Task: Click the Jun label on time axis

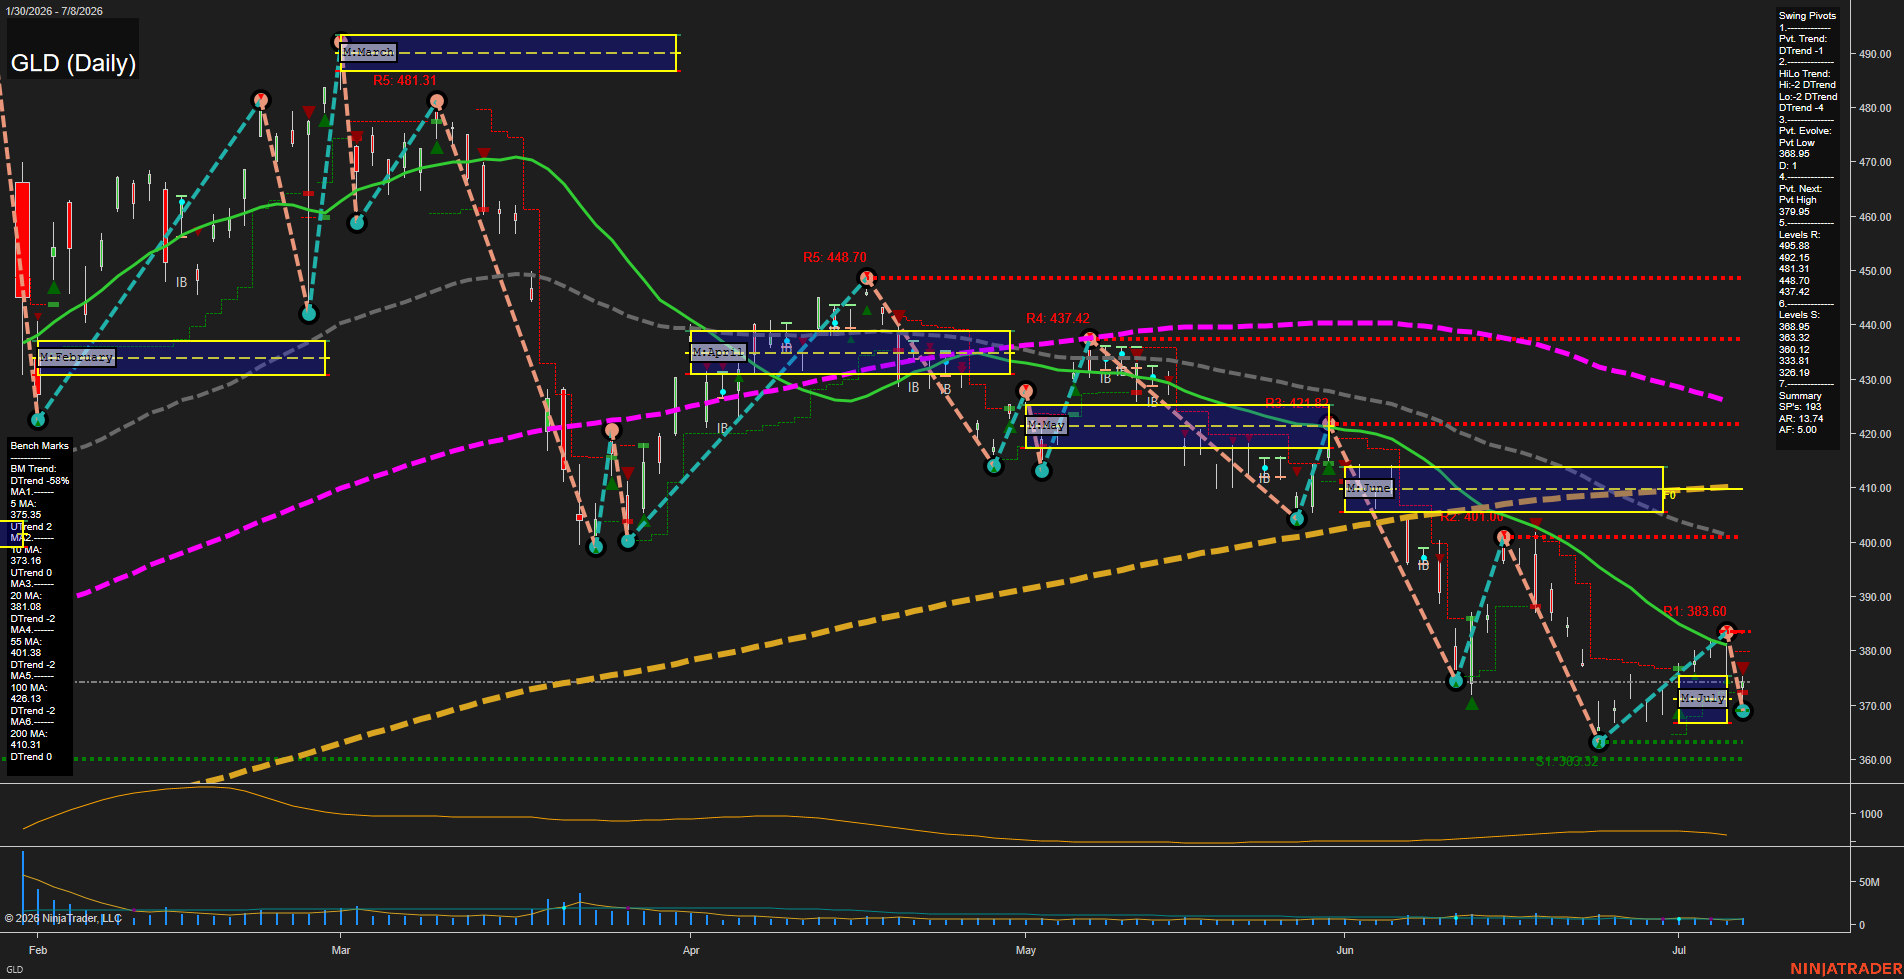Action: tap(1345, 950)
